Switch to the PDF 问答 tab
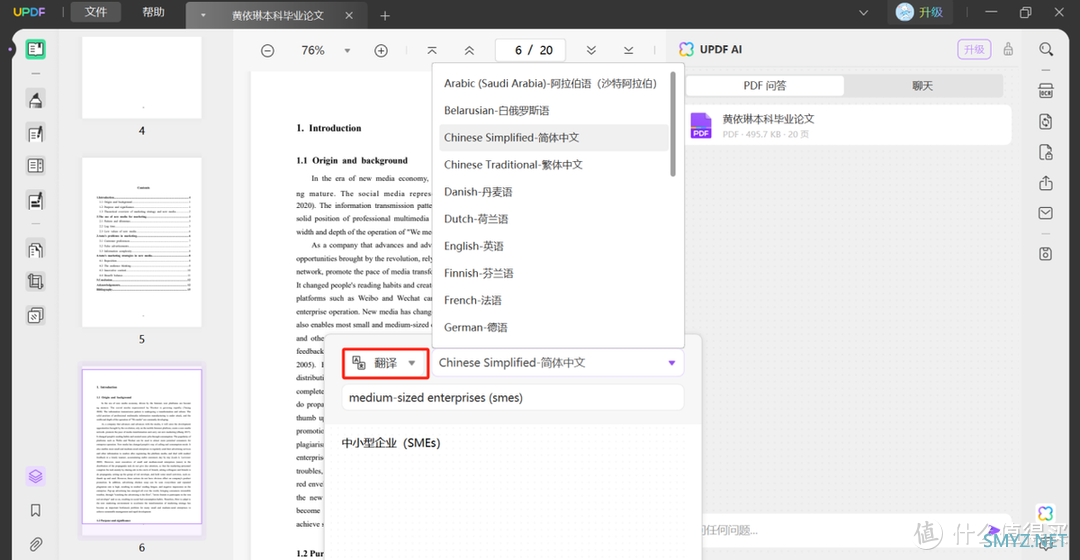1080x560 pixels. [x=765, y=86]
